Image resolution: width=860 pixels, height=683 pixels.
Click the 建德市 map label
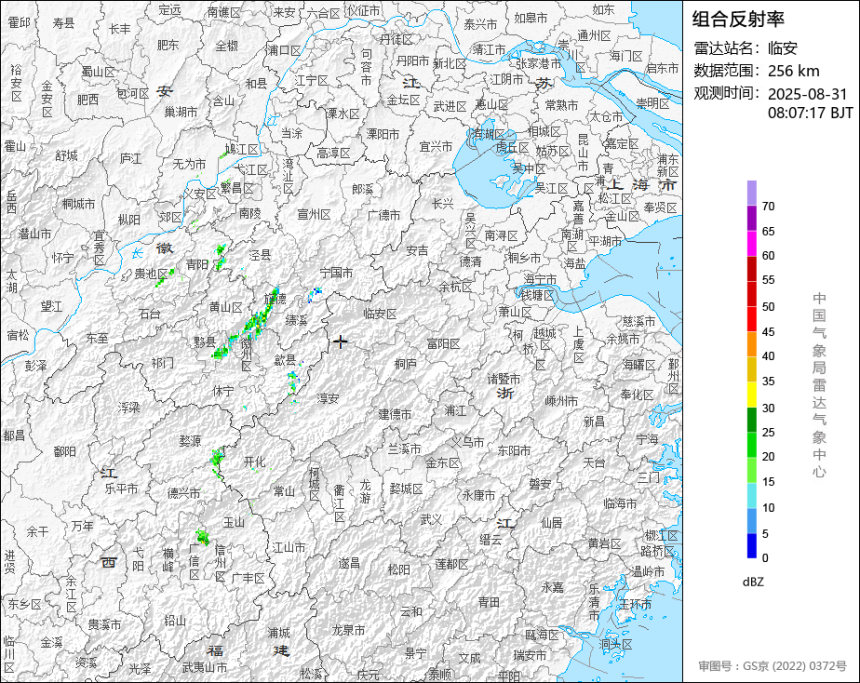(395, 414)
